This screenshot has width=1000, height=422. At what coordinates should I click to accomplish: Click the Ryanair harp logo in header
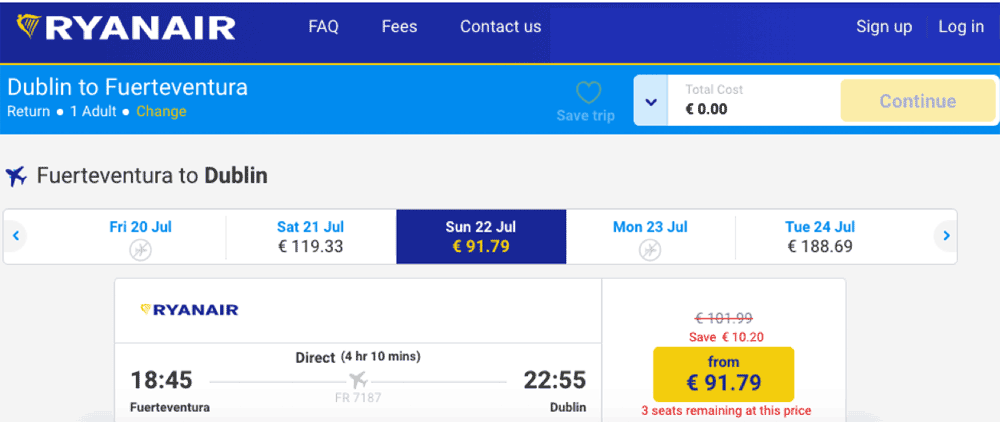[29, 27]
